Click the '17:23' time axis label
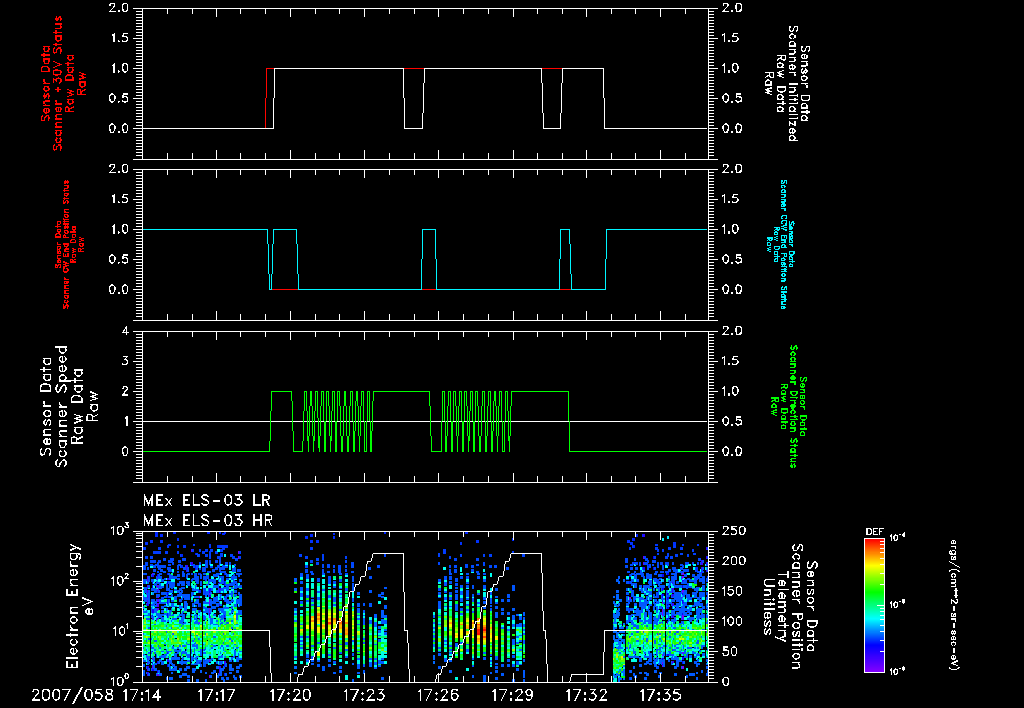1024x708 pixels. (364, 695)
